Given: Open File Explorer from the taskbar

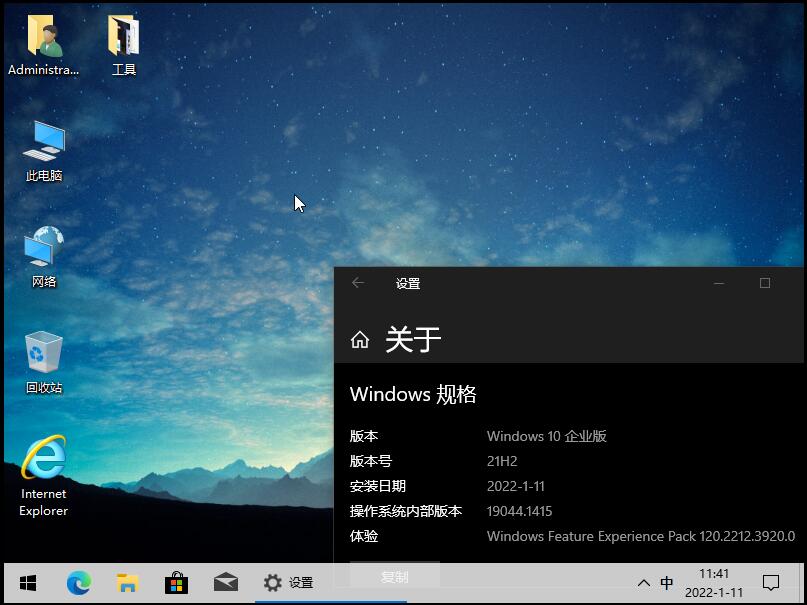Looking at the screenshot, I should pyautogui.click(x=127, y=582).
